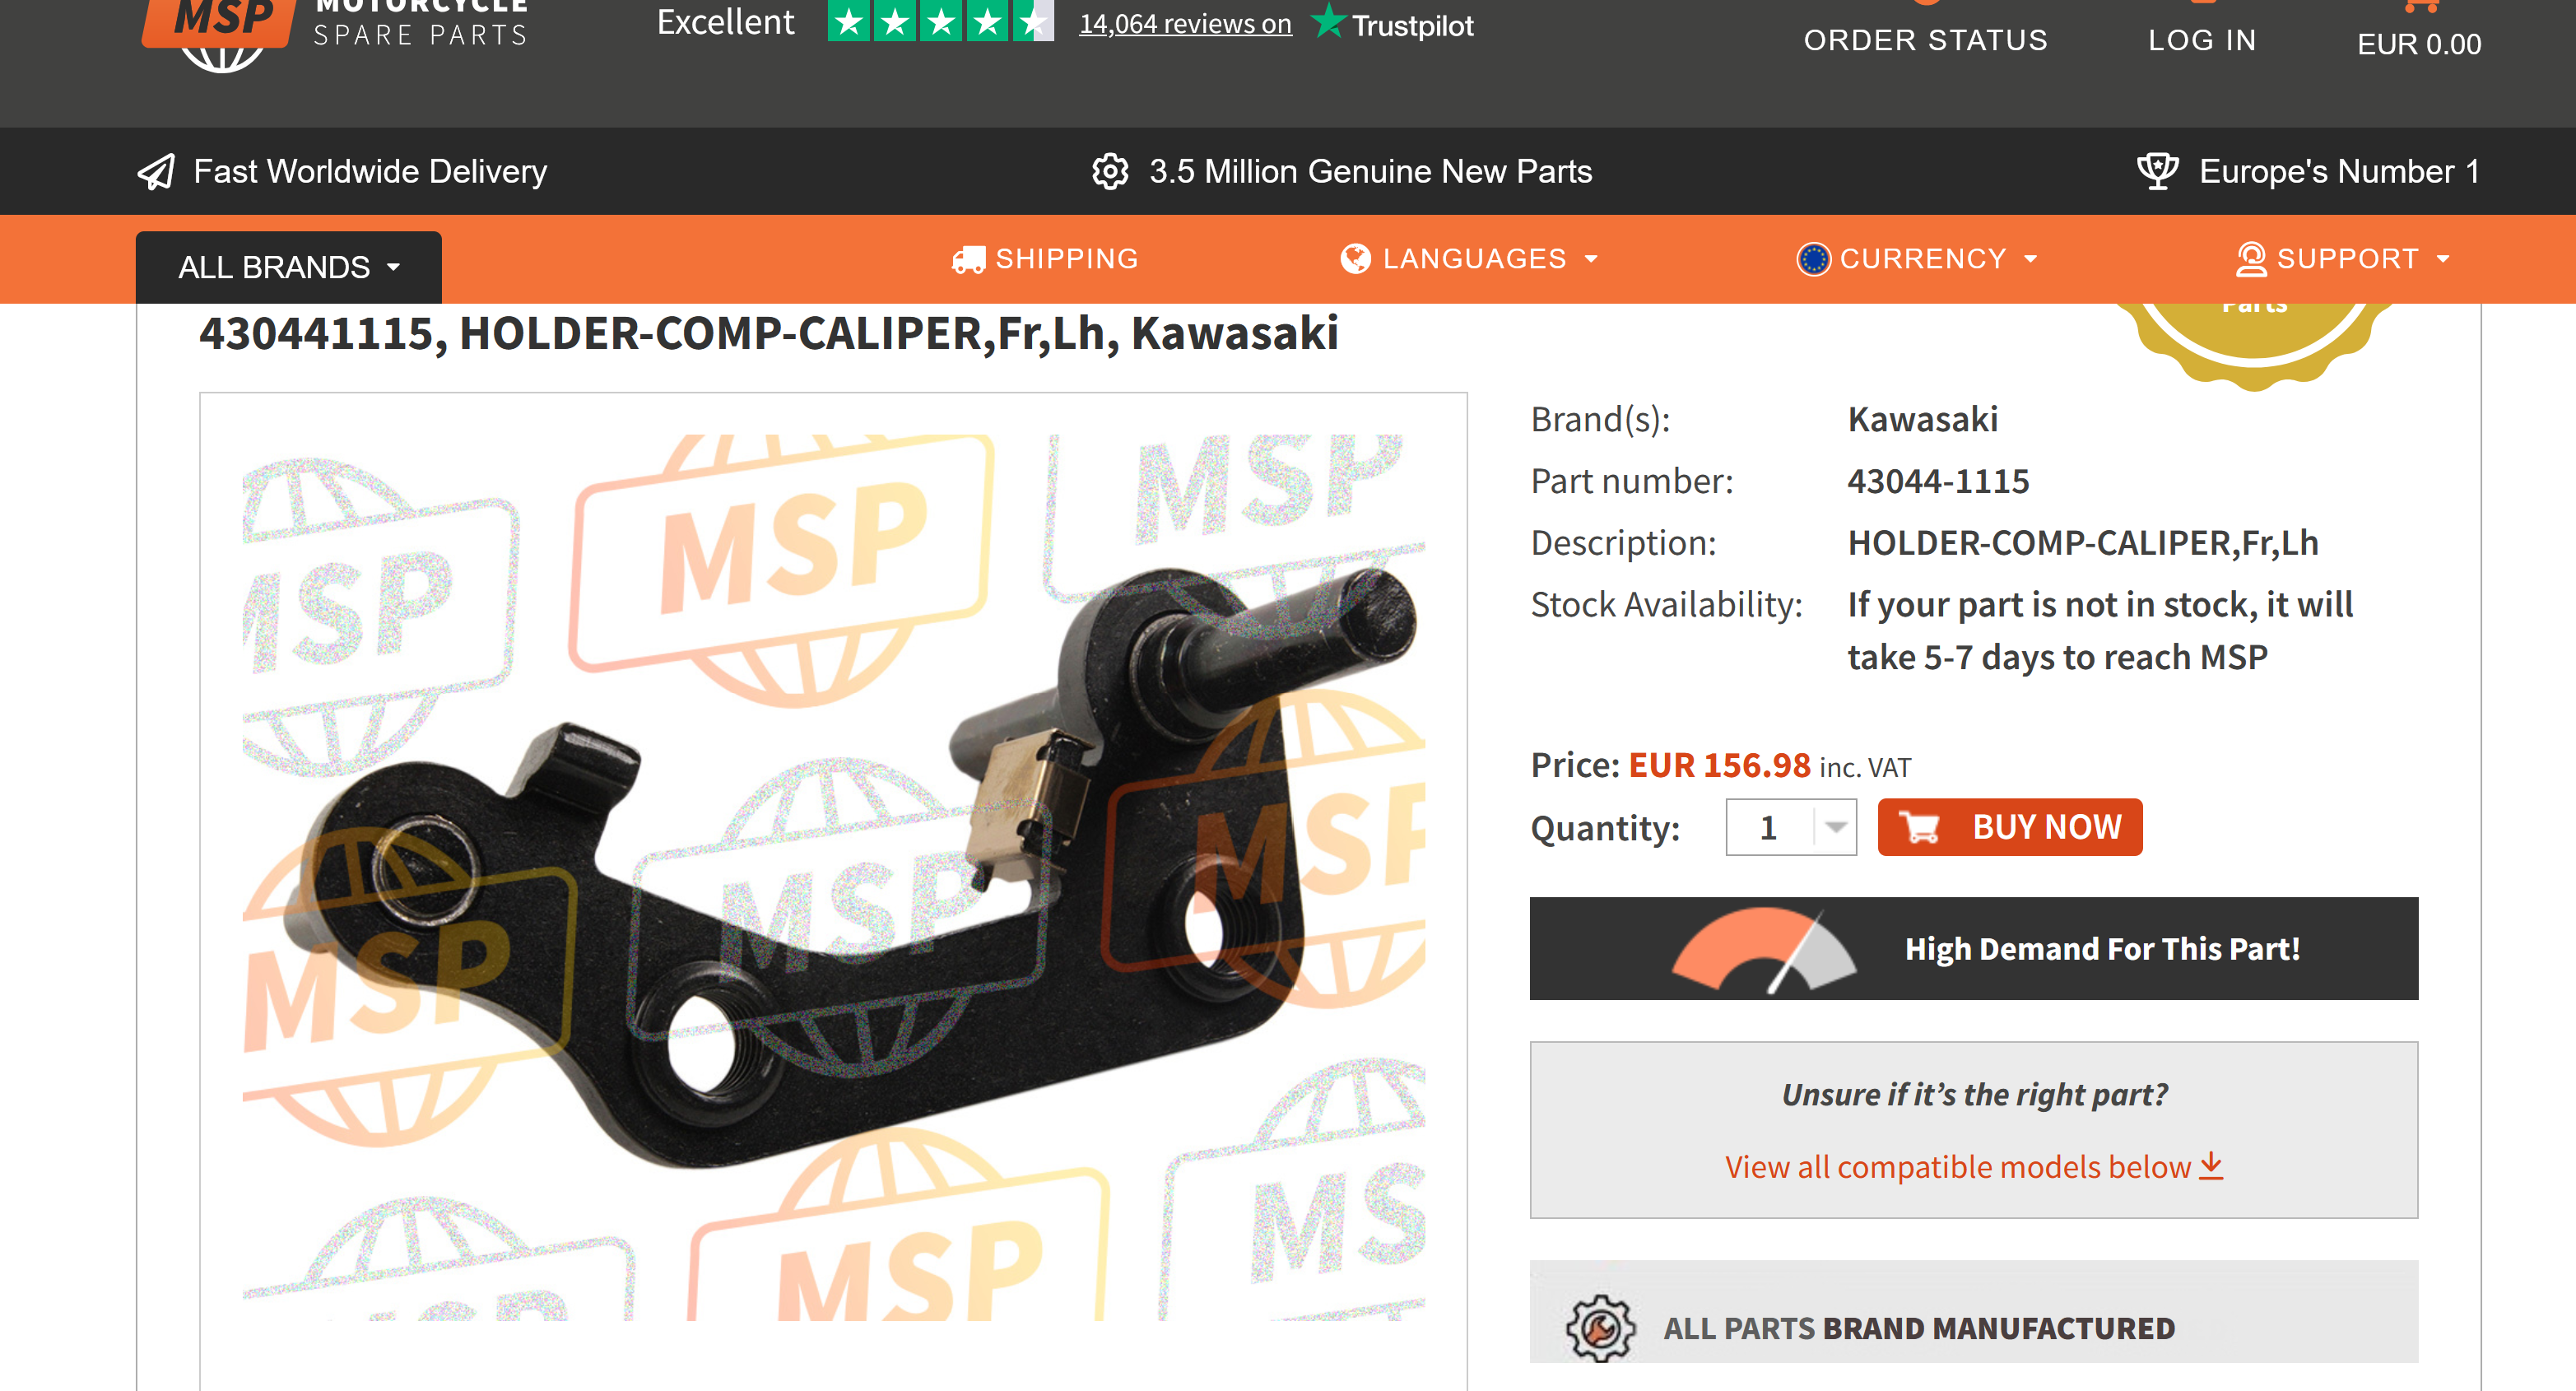2576x1391 pixels.
Task: Open the SUPPORT menu
Action: [2344, 259]
